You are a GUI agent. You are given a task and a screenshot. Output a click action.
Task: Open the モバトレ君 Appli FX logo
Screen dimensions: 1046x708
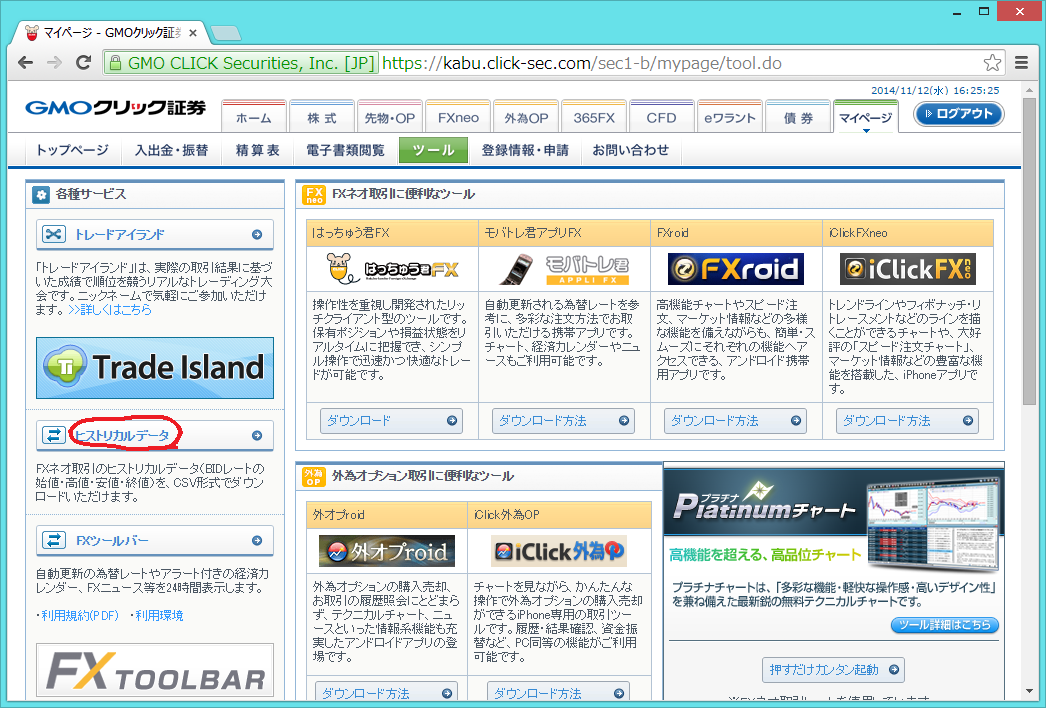[x=564, y=268]
